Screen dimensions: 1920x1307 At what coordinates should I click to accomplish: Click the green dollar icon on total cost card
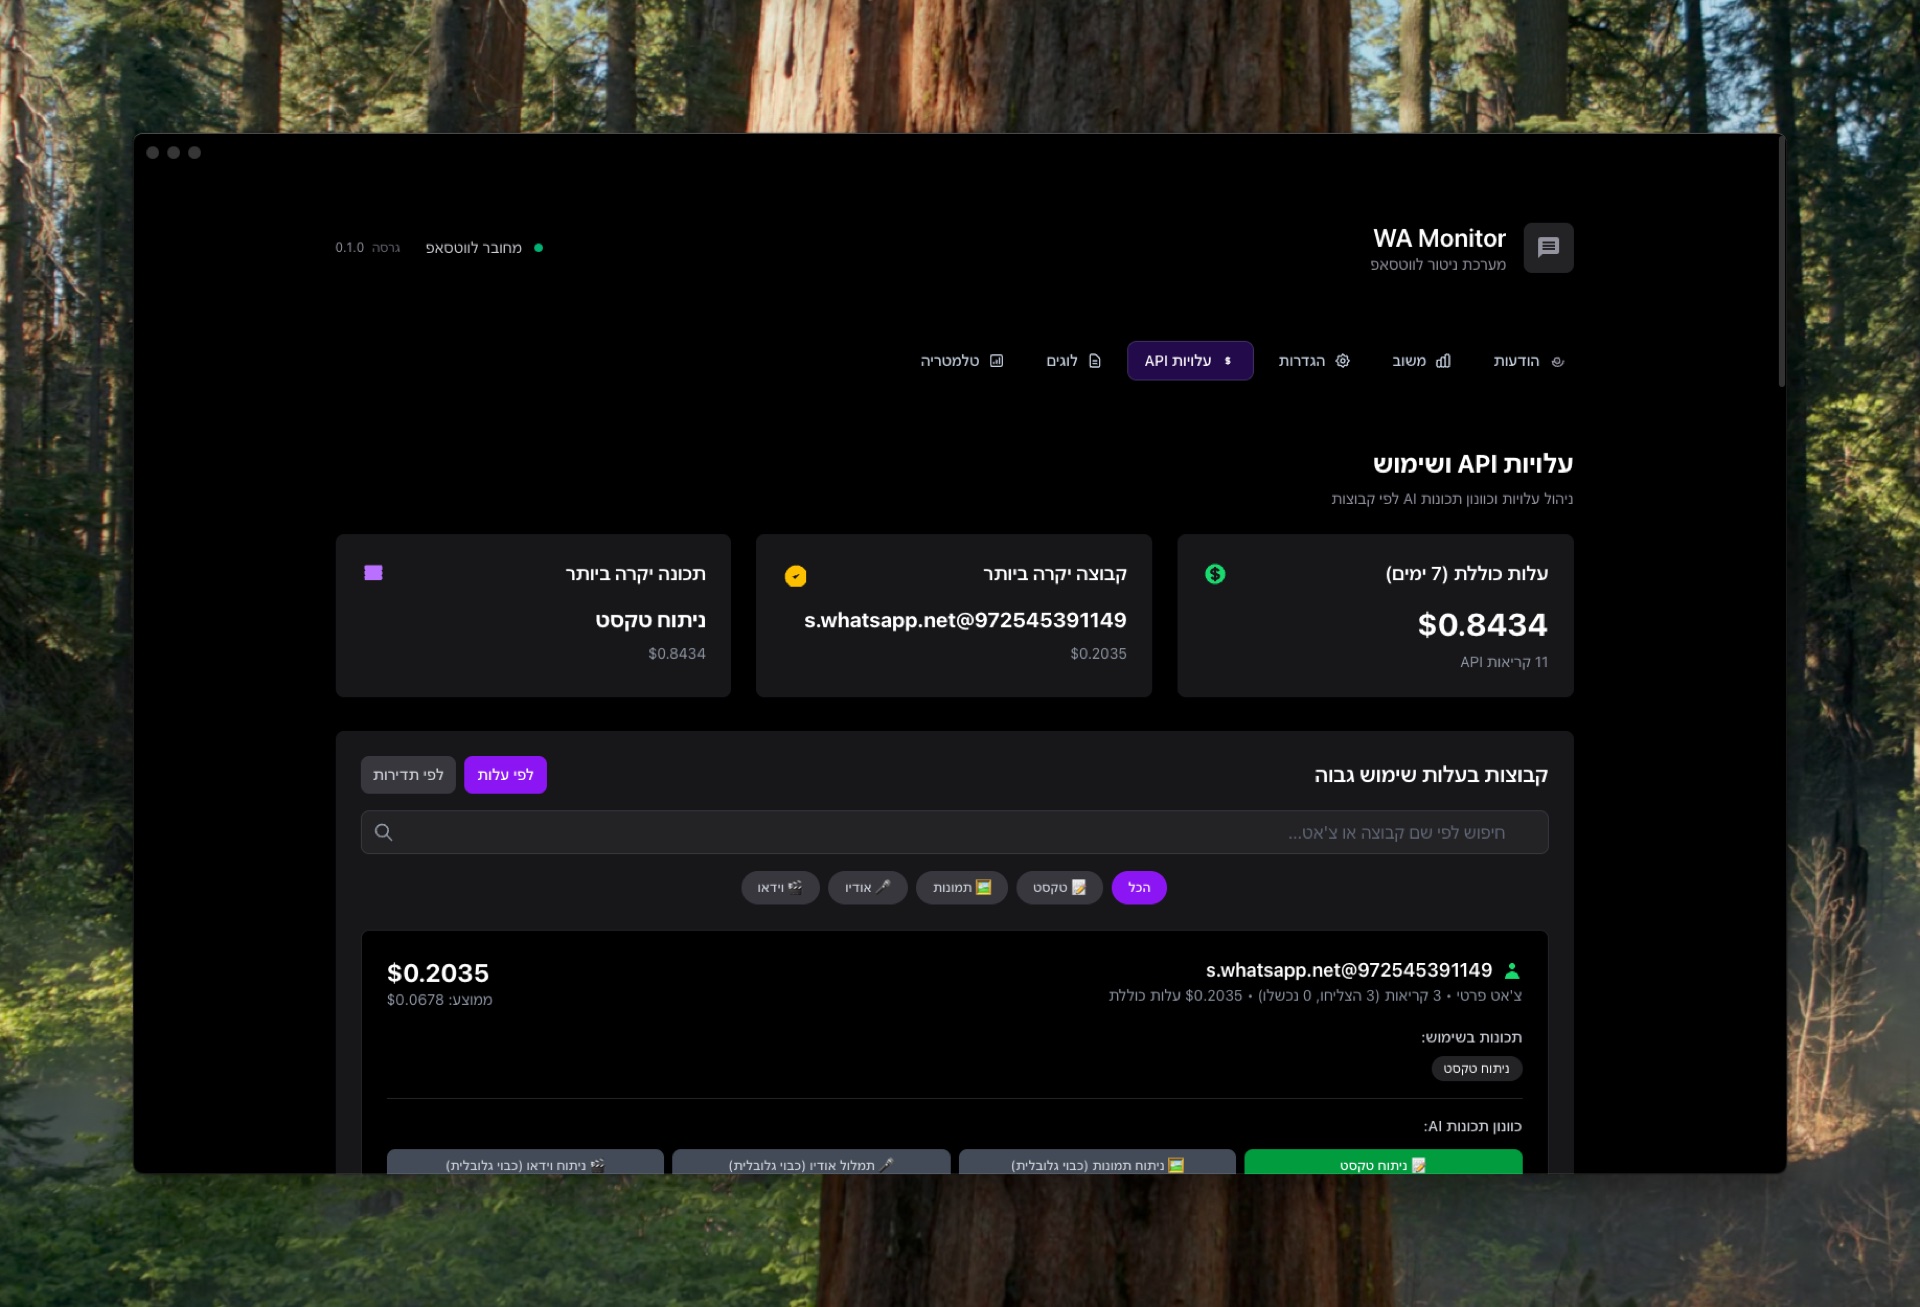pyautogui.click(x=1215, y=574)
